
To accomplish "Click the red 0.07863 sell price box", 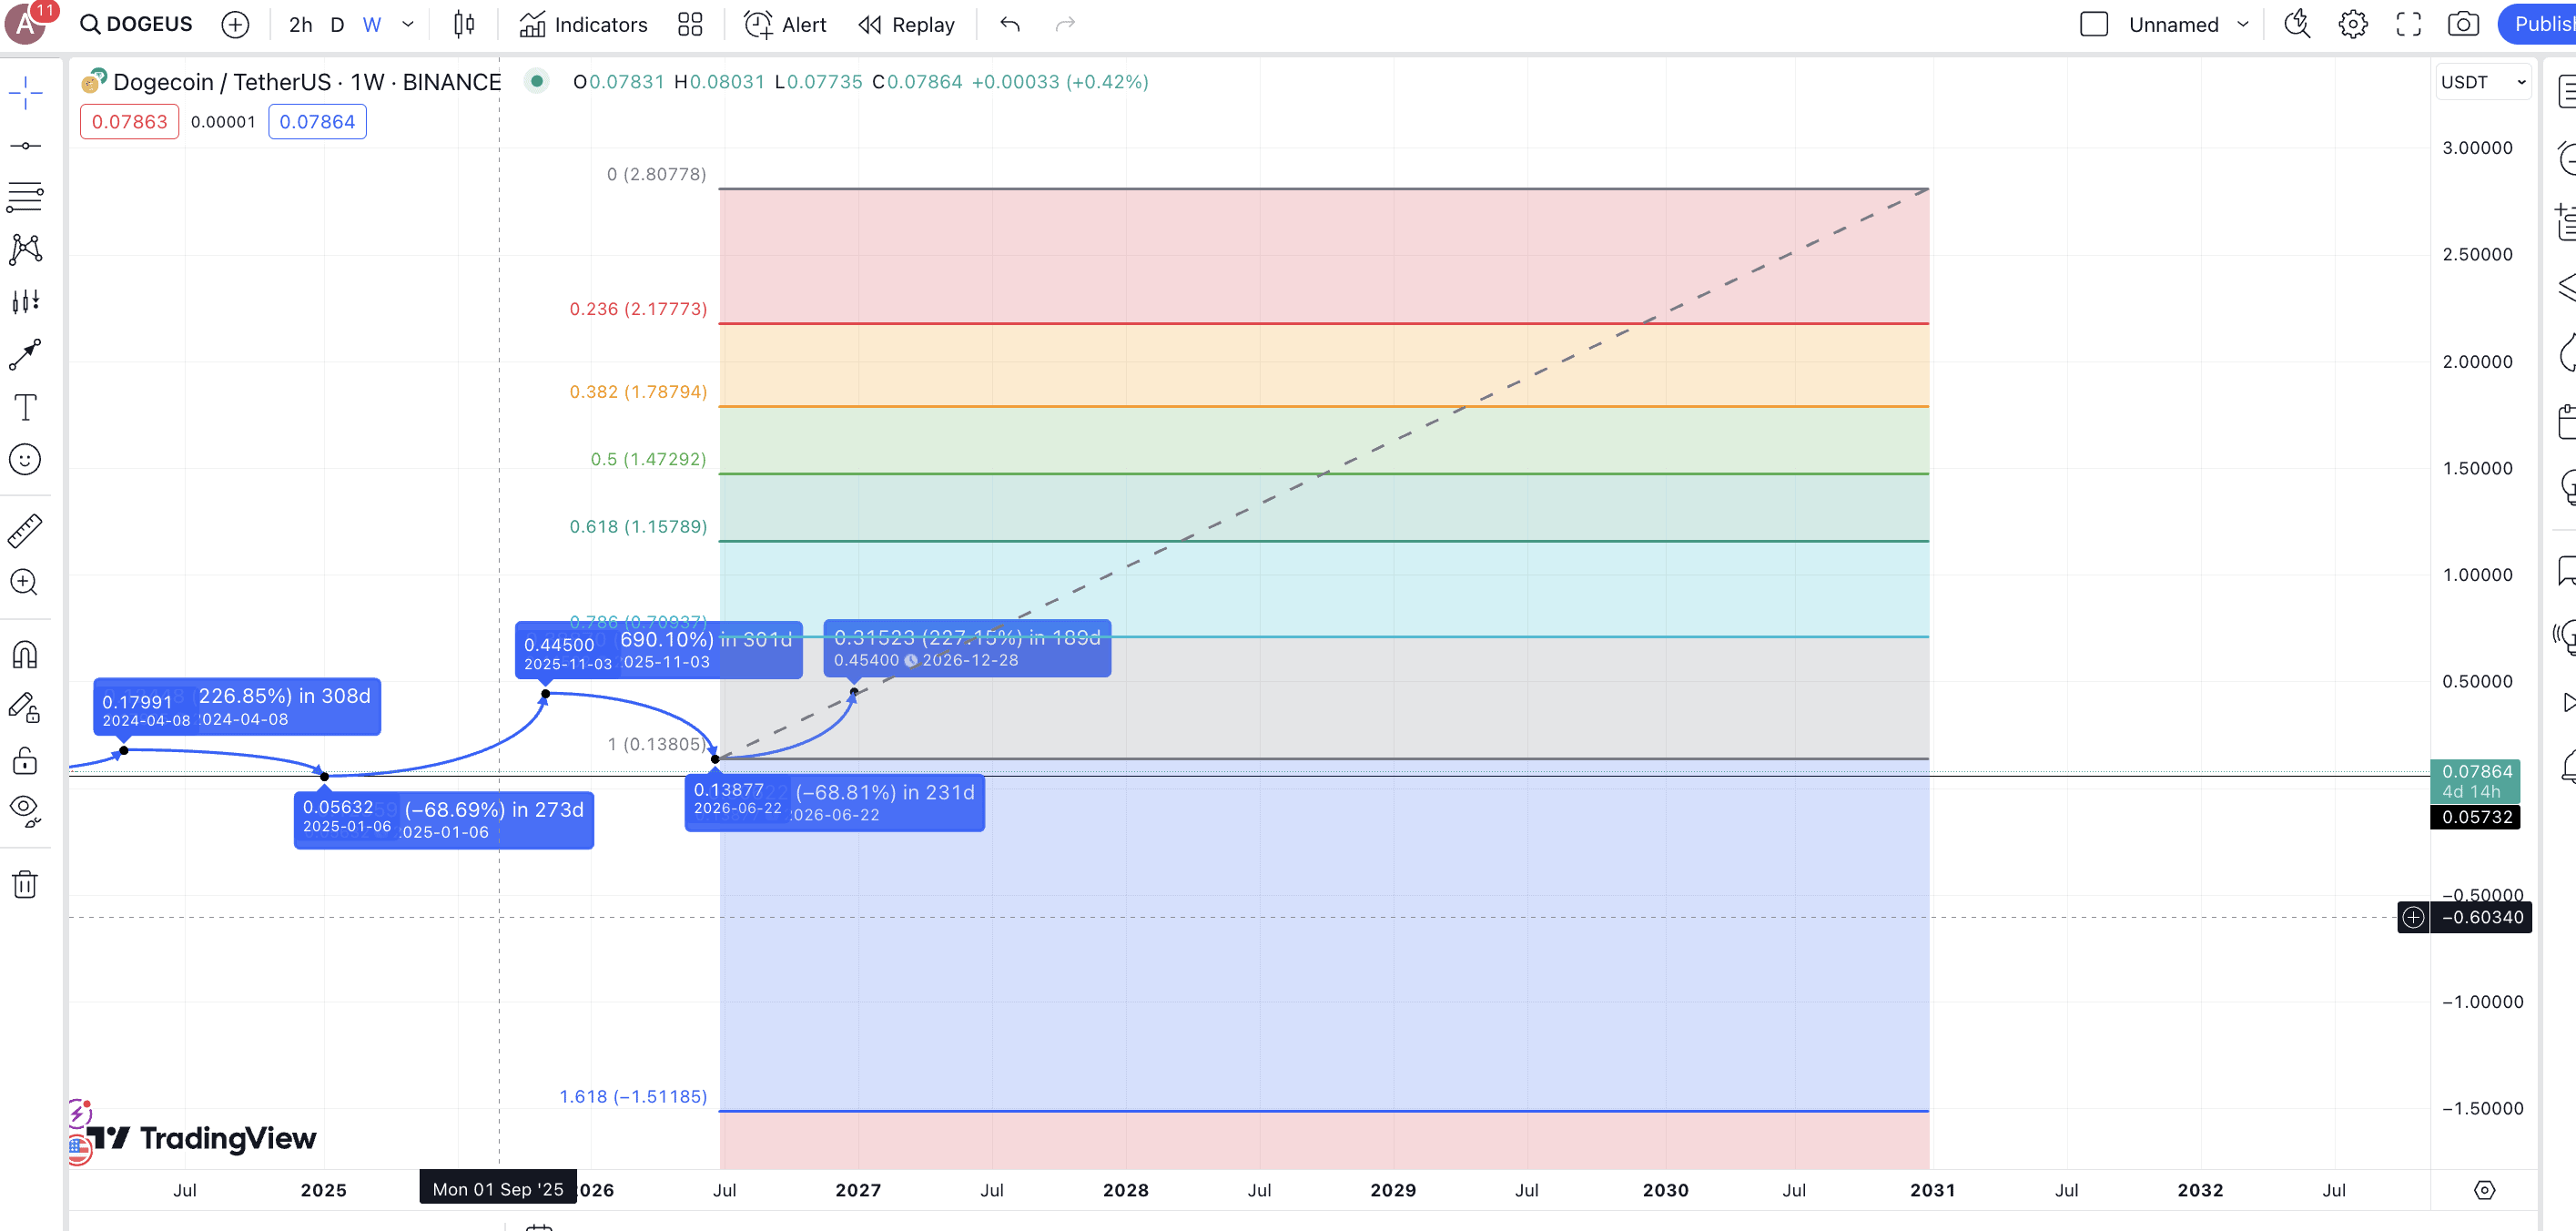I will [x=129, y=122].
